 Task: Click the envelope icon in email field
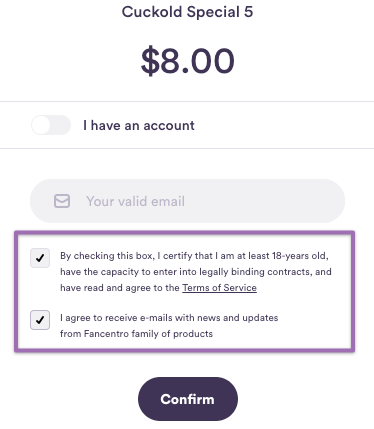click(x=62, y=201)
